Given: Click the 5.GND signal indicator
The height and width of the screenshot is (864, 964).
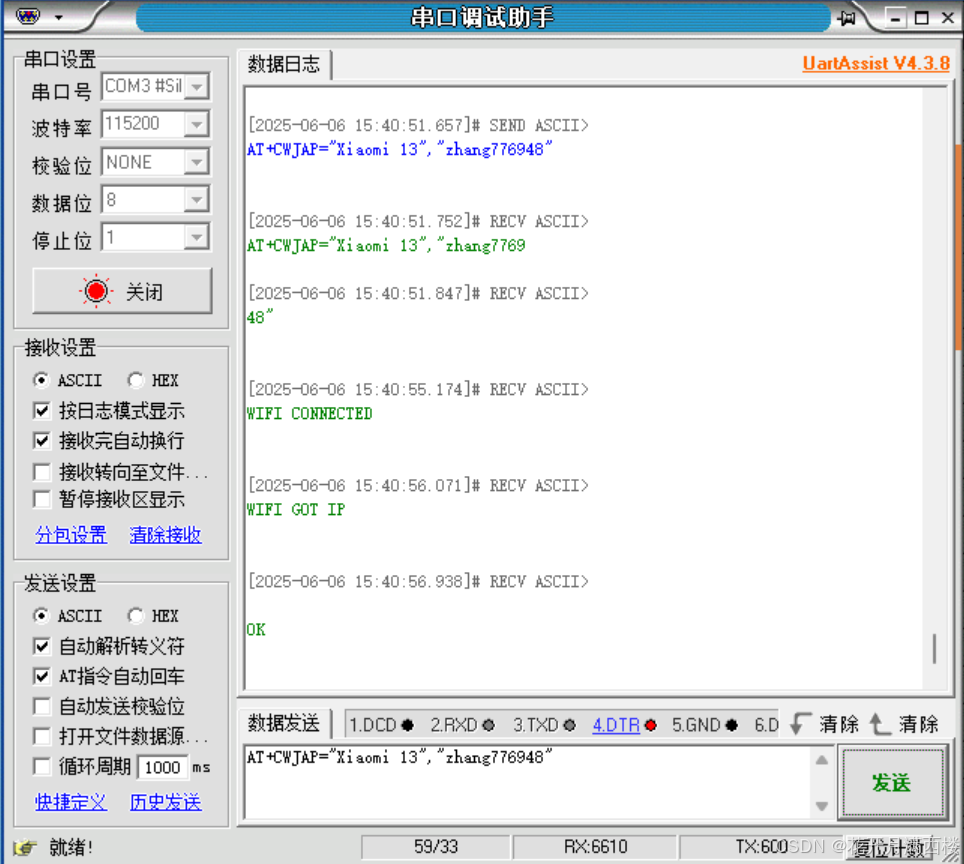Looking at the screenshot, I should [705, 726].
